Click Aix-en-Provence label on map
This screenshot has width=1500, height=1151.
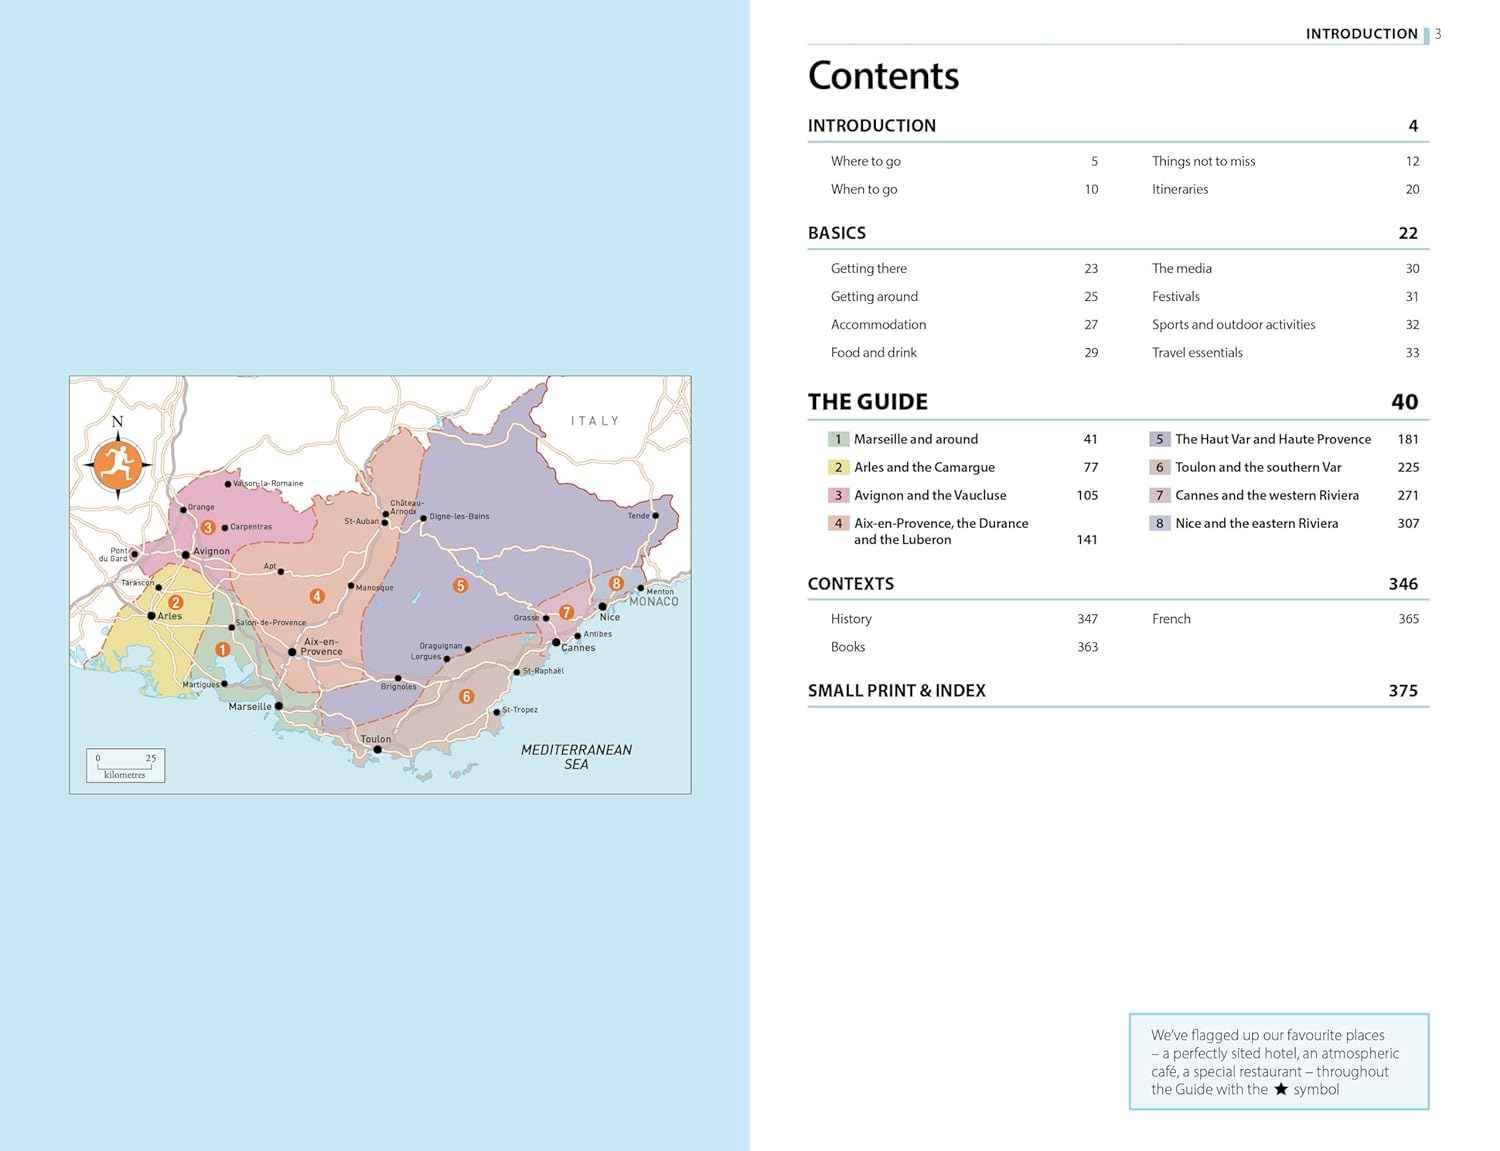point(321,646)
